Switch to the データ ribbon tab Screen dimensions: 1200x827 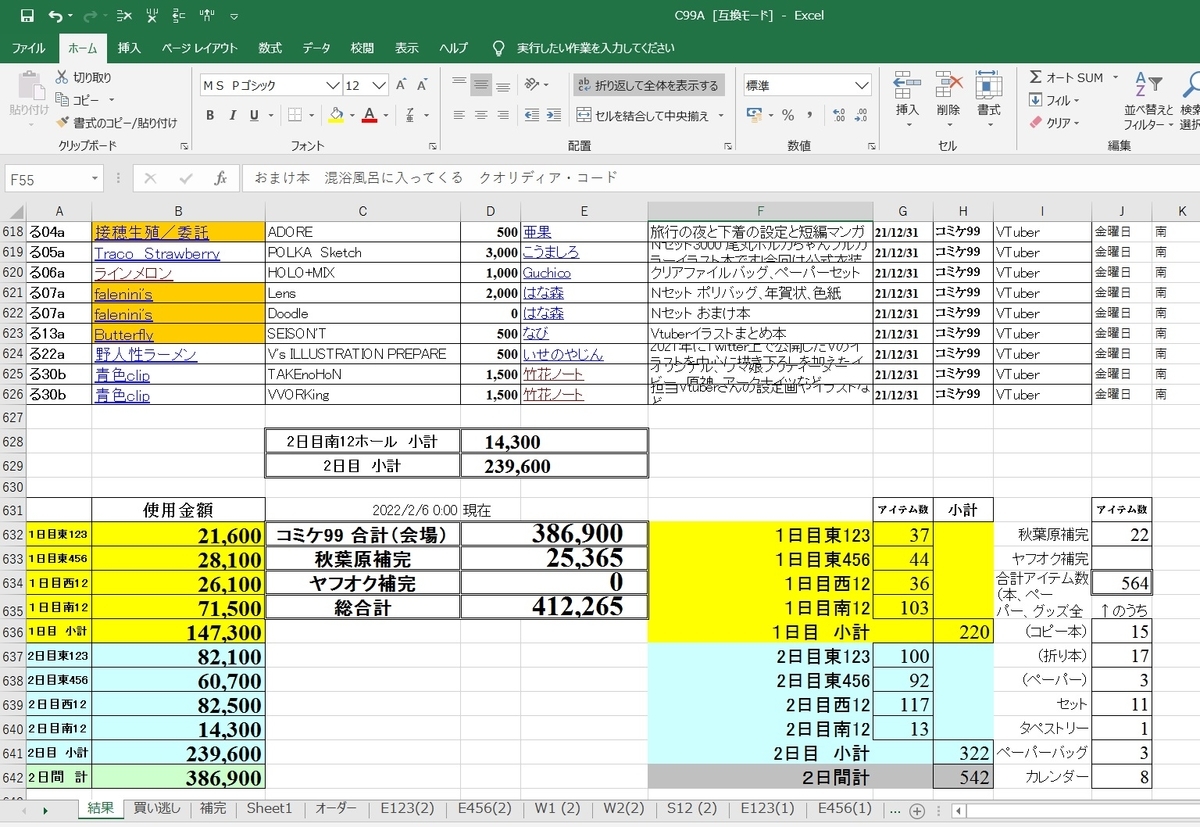[x=316, y=48]
